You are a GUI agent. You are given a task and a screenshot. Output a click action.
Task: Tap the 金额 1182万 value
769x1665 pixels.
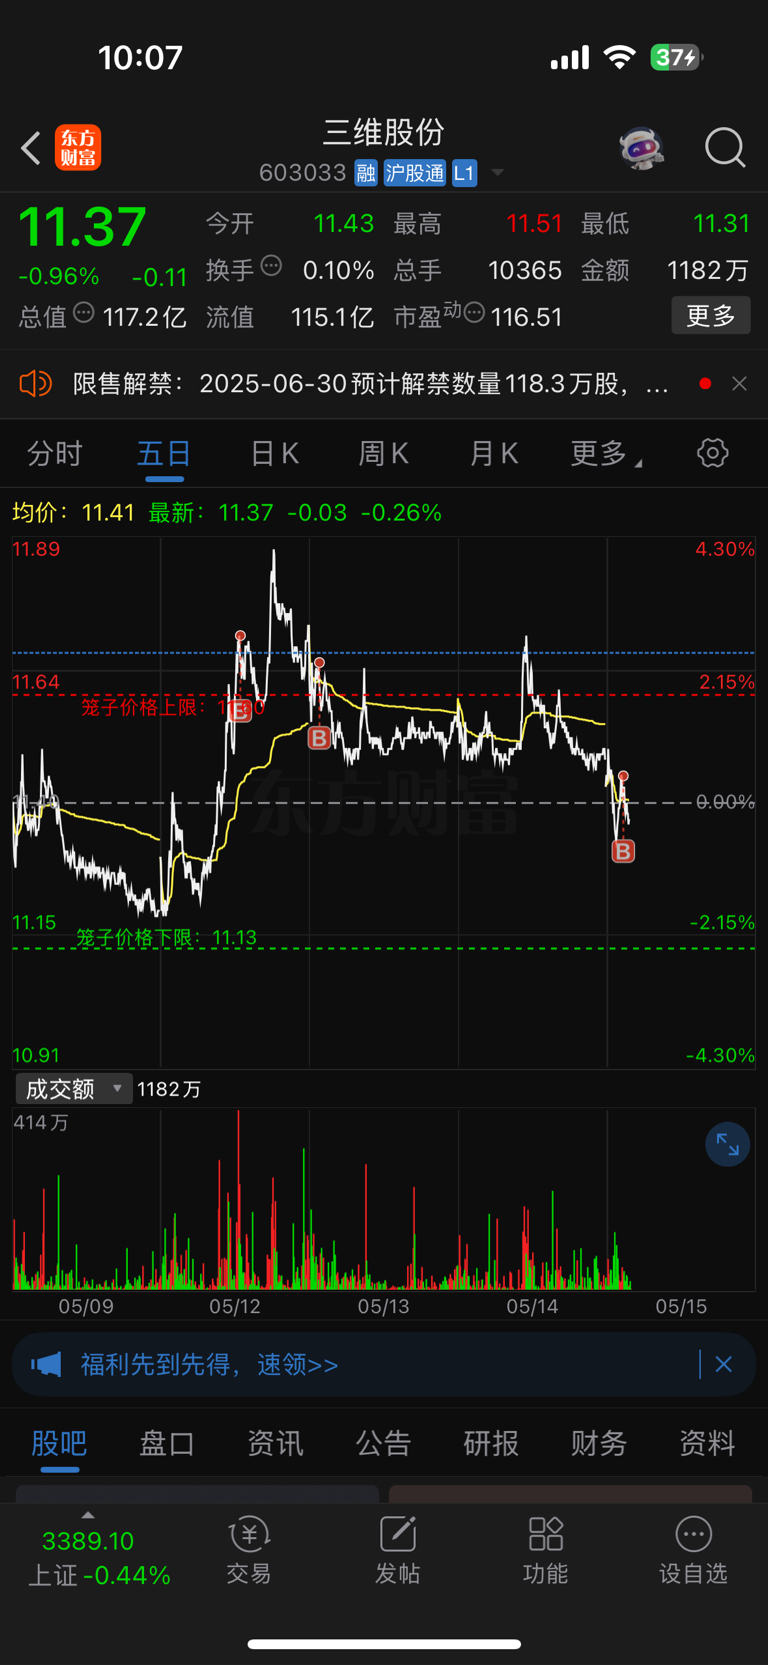pos(708,270)
